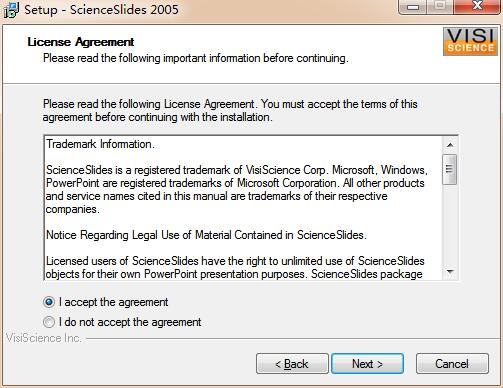
Task: Select "I do not accept the agreement" option
Action: click(x=49, y=322)
